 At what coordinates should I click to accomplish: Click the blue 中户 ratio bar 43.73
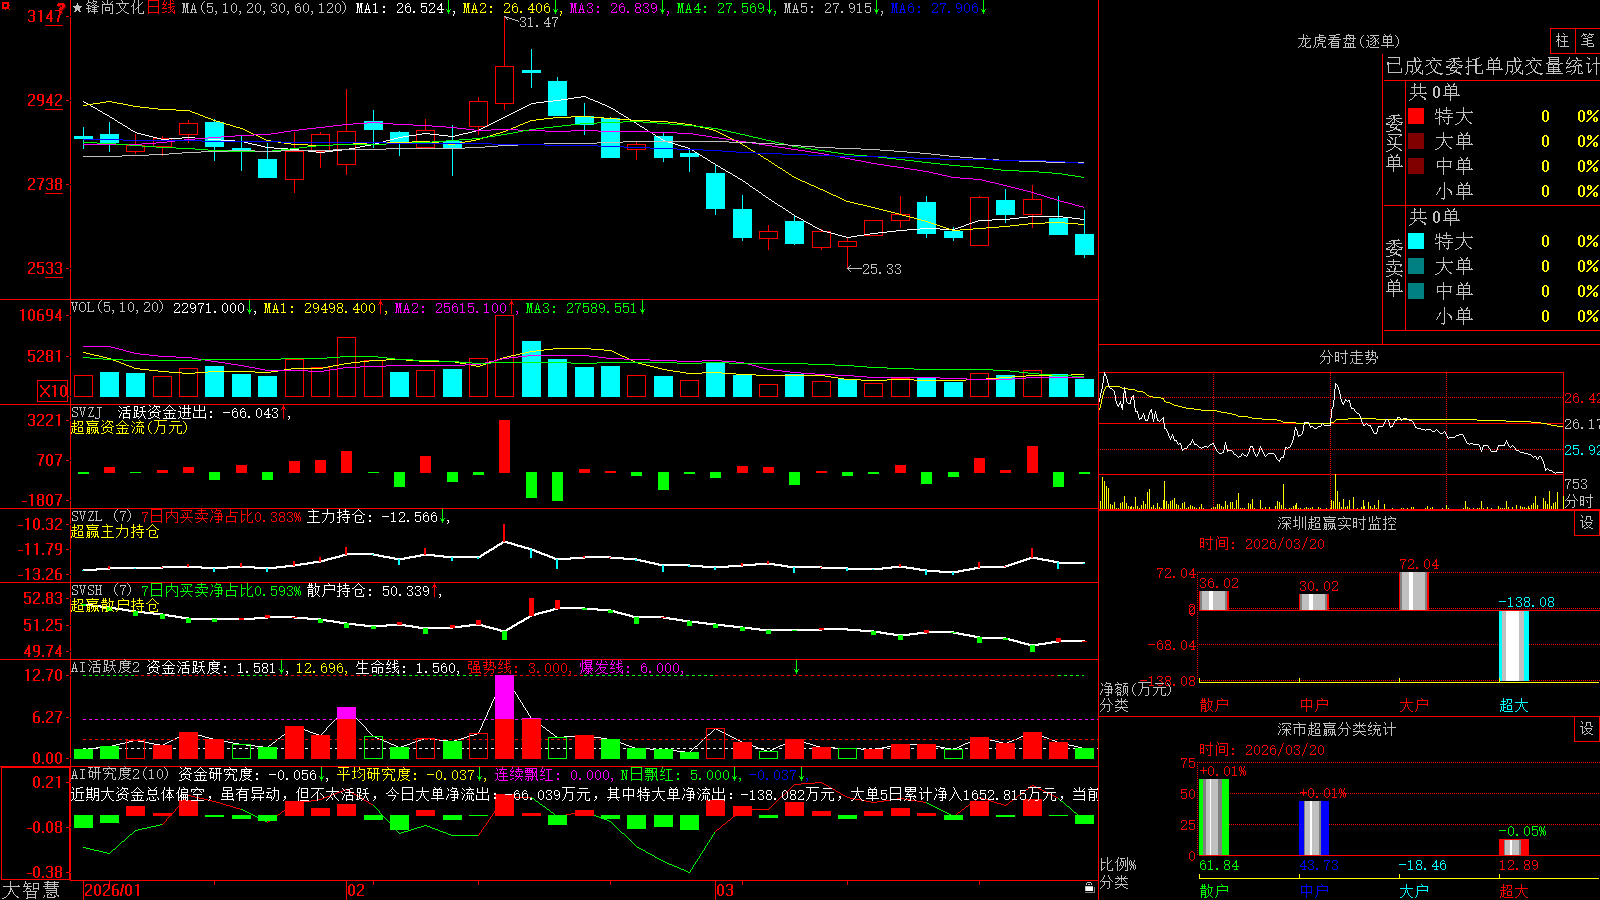(1314, 828)
